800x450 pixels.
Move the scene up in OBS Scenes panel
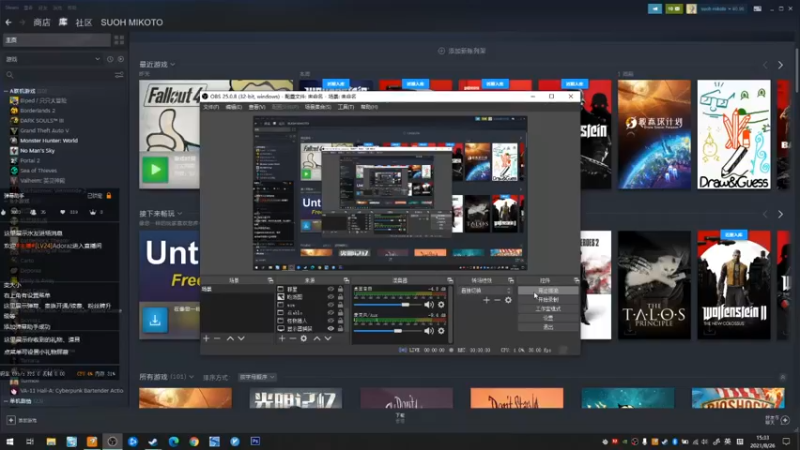230,338
